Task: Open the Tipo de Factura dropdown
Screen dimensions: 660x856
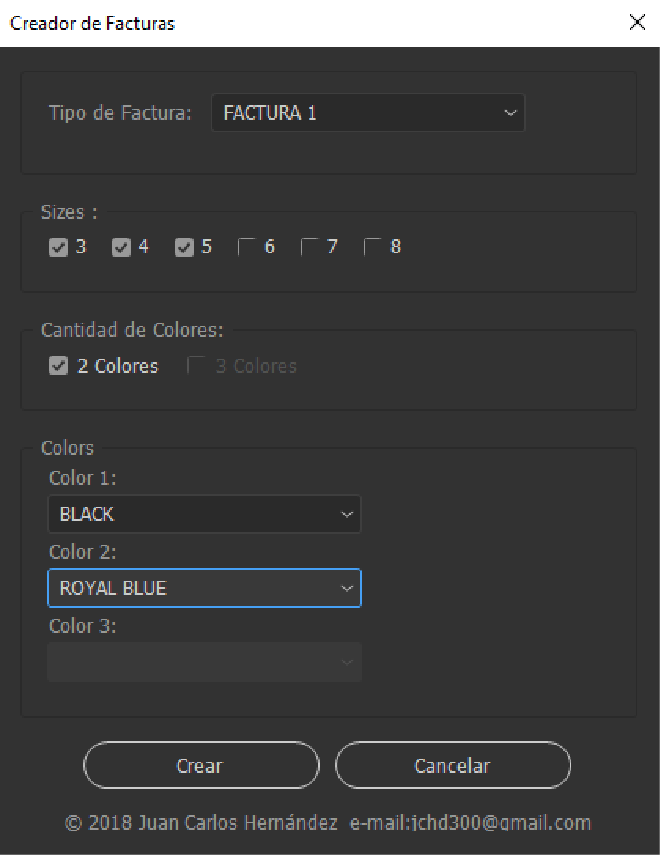Action: [x=367, y=113]
